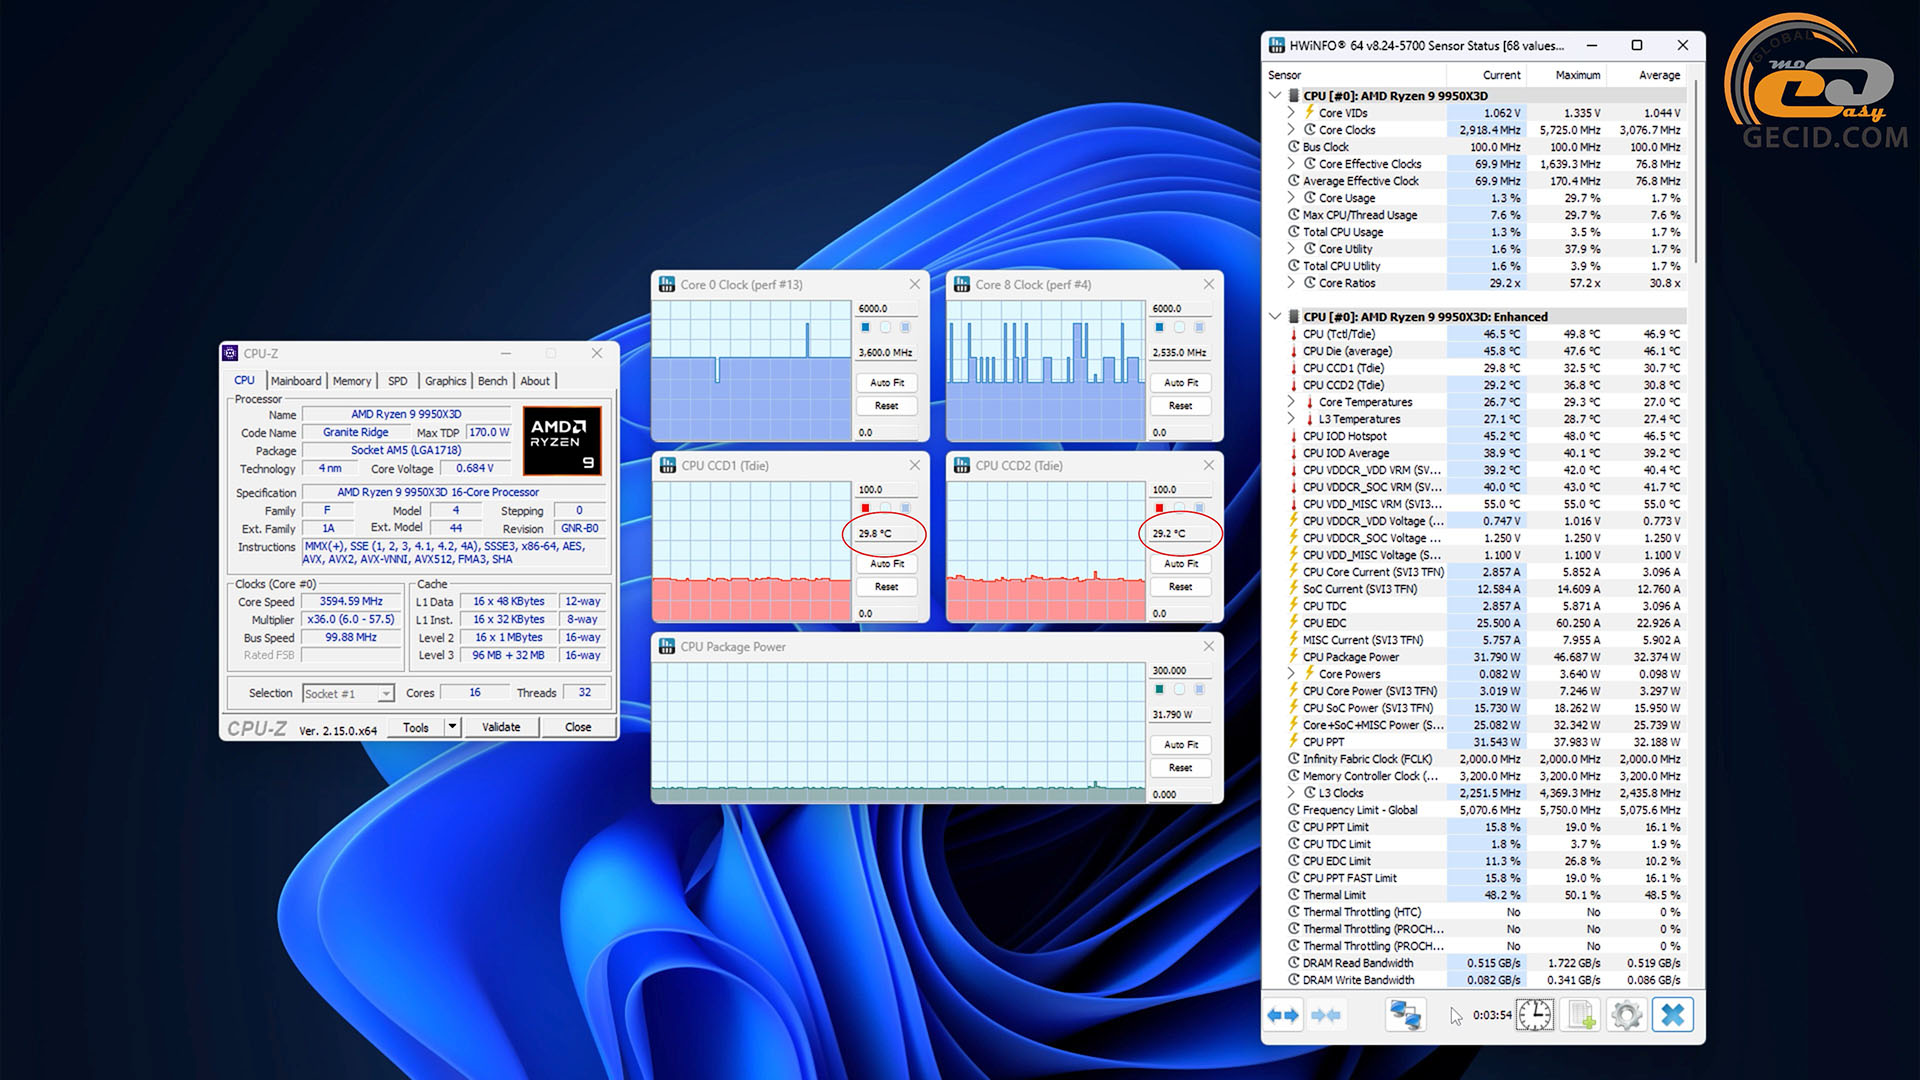Click Auto Fit in the Core 0 Clock graph
This screenshot has width=1920, height=1080.
coord(887,383)
